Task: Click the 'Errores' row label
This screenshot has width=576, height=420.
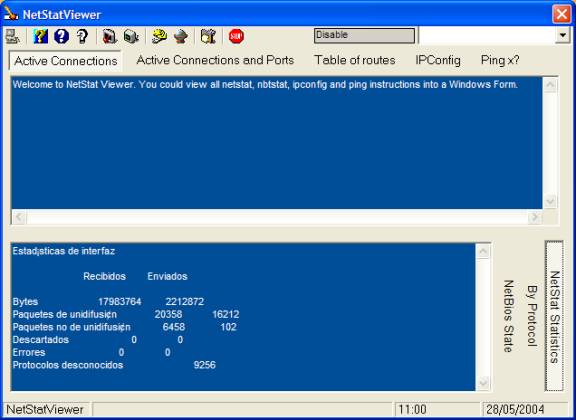Action: coord(29,352)
